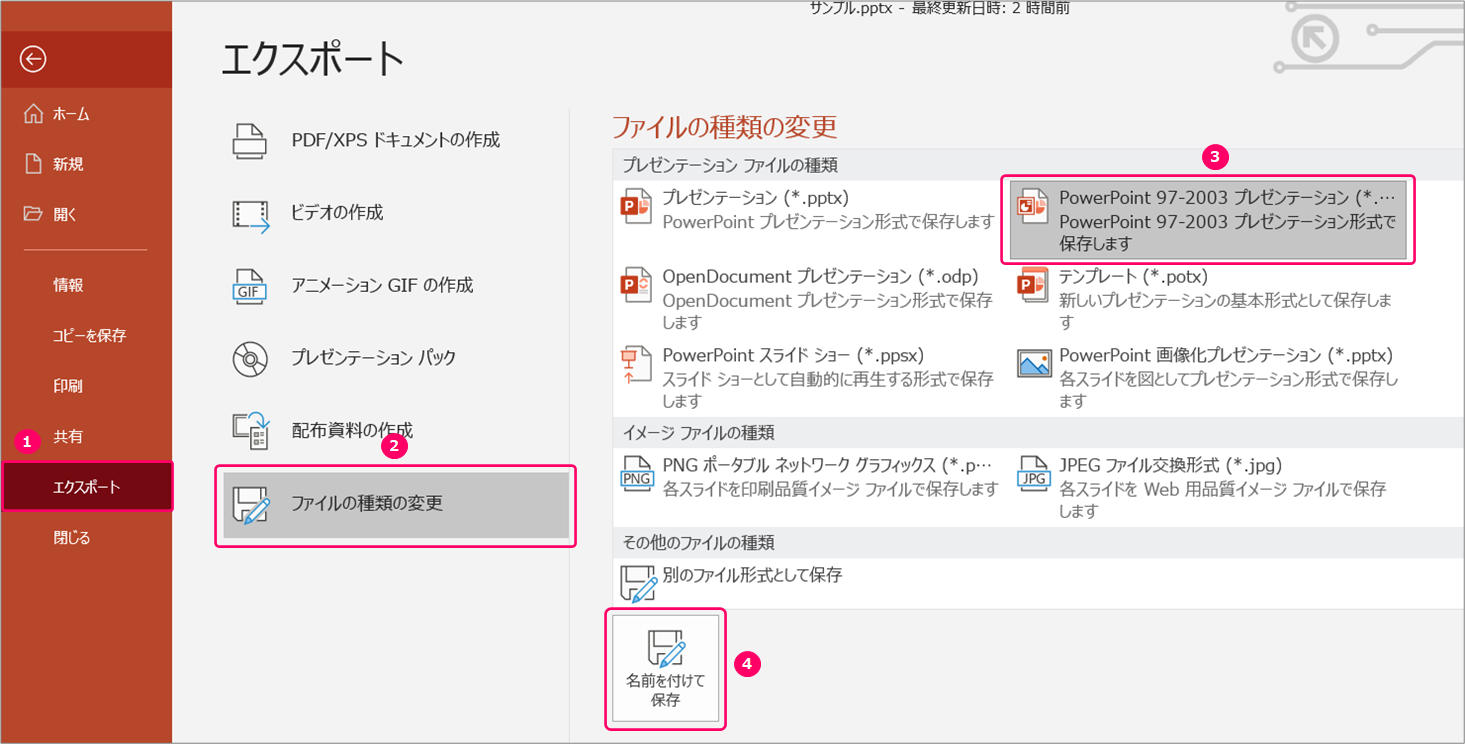Click the Create Handouts icon
1465x744 pixels.
251,430
